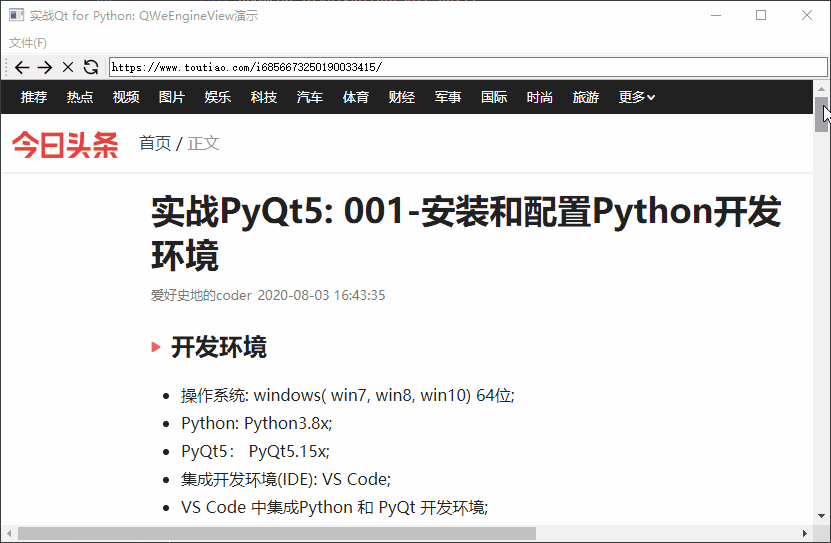Click the Python3.8x list item
The width and height of the screenshot is (831, 543).
tap(257, 423)
